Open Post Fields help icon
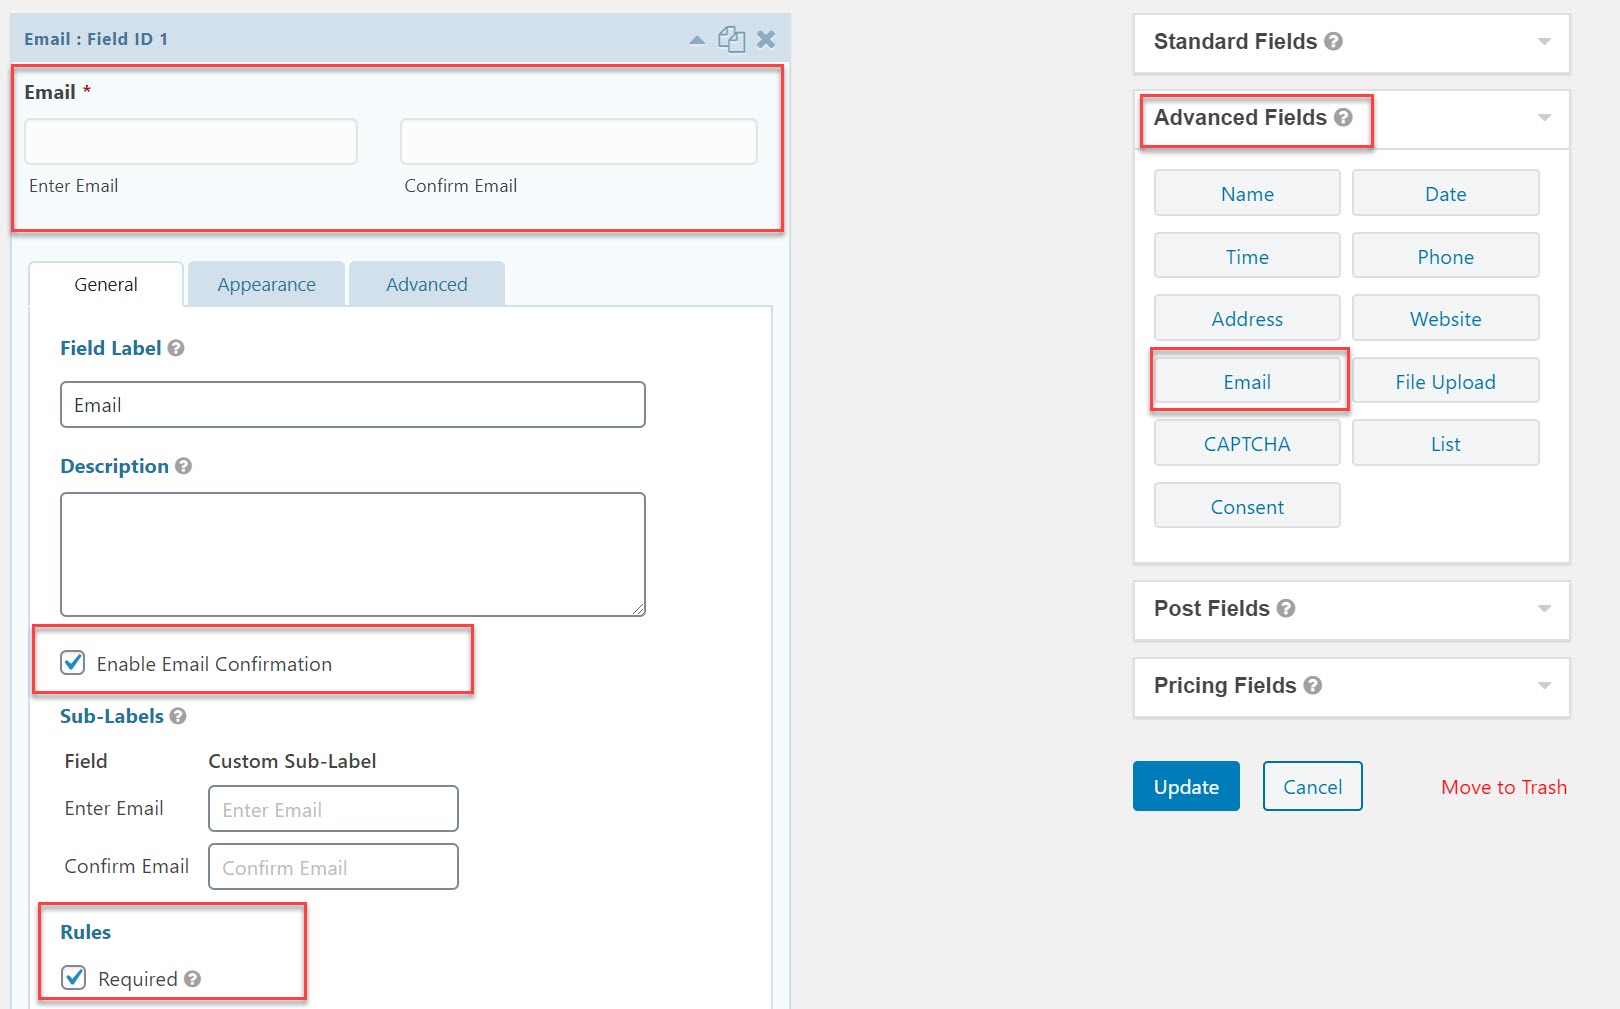The image size is (1620, 1009). click(x=1286, y=608)
